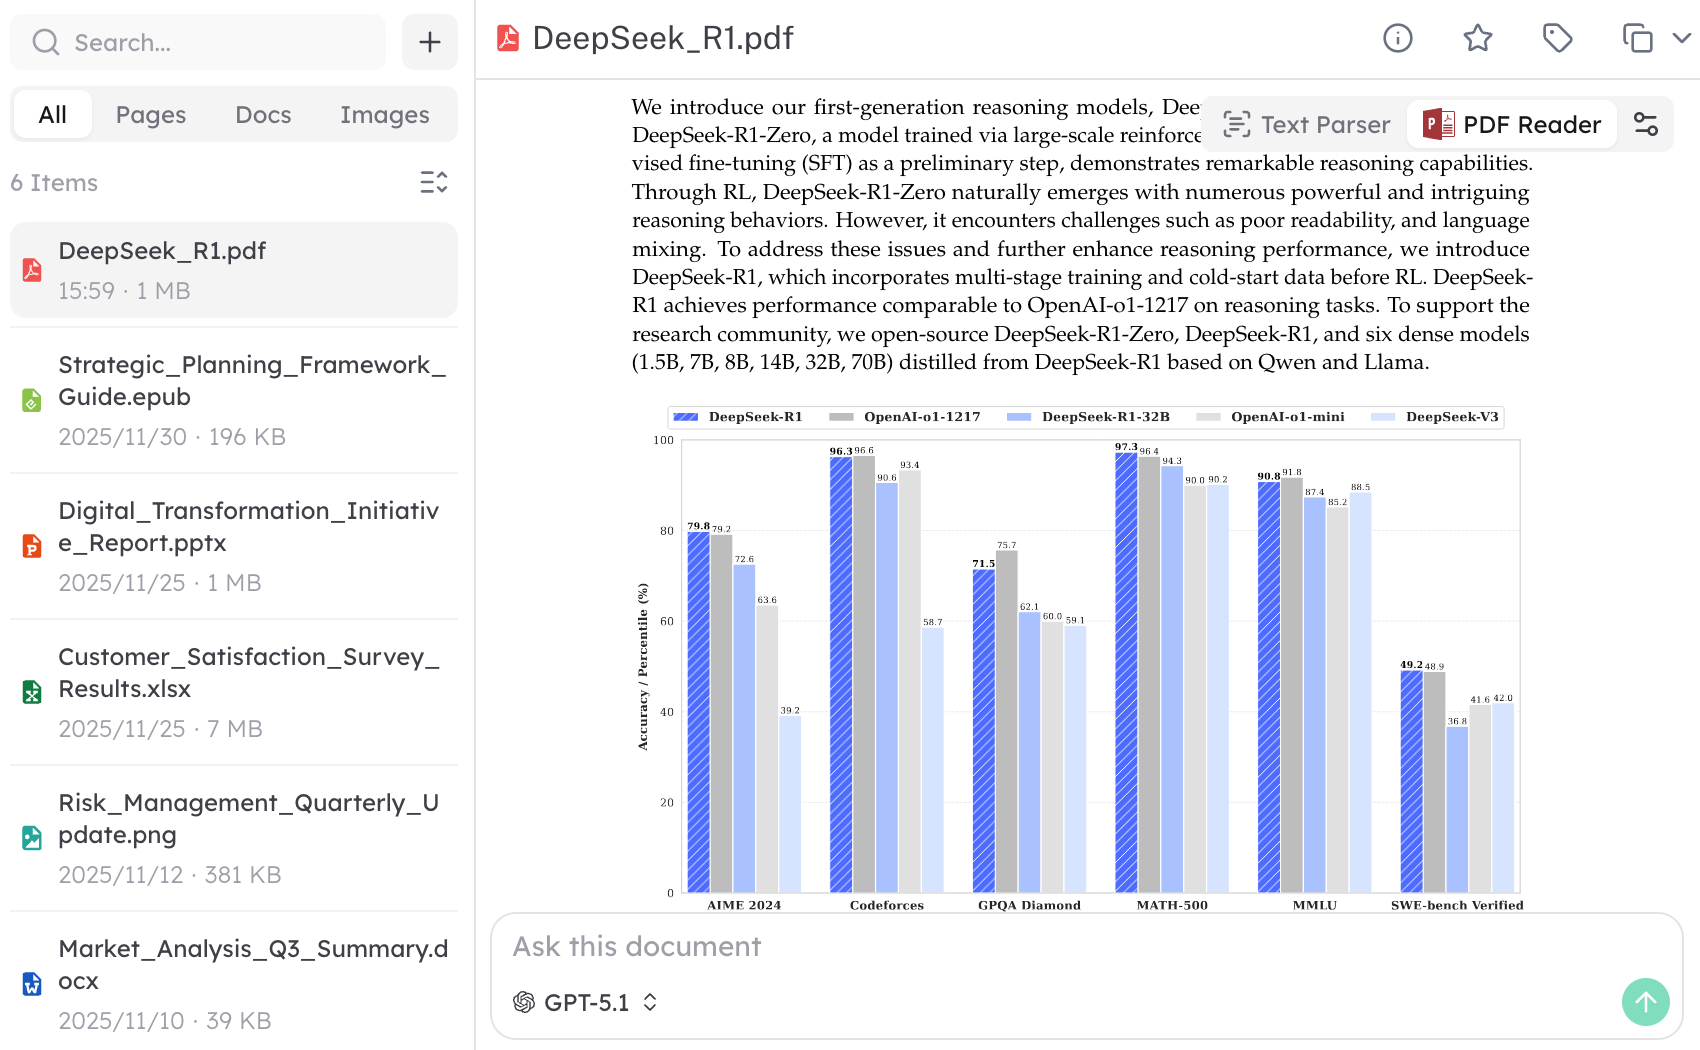
Task: Open the GPT-5.1 model selector
Action: point(586,1002)
